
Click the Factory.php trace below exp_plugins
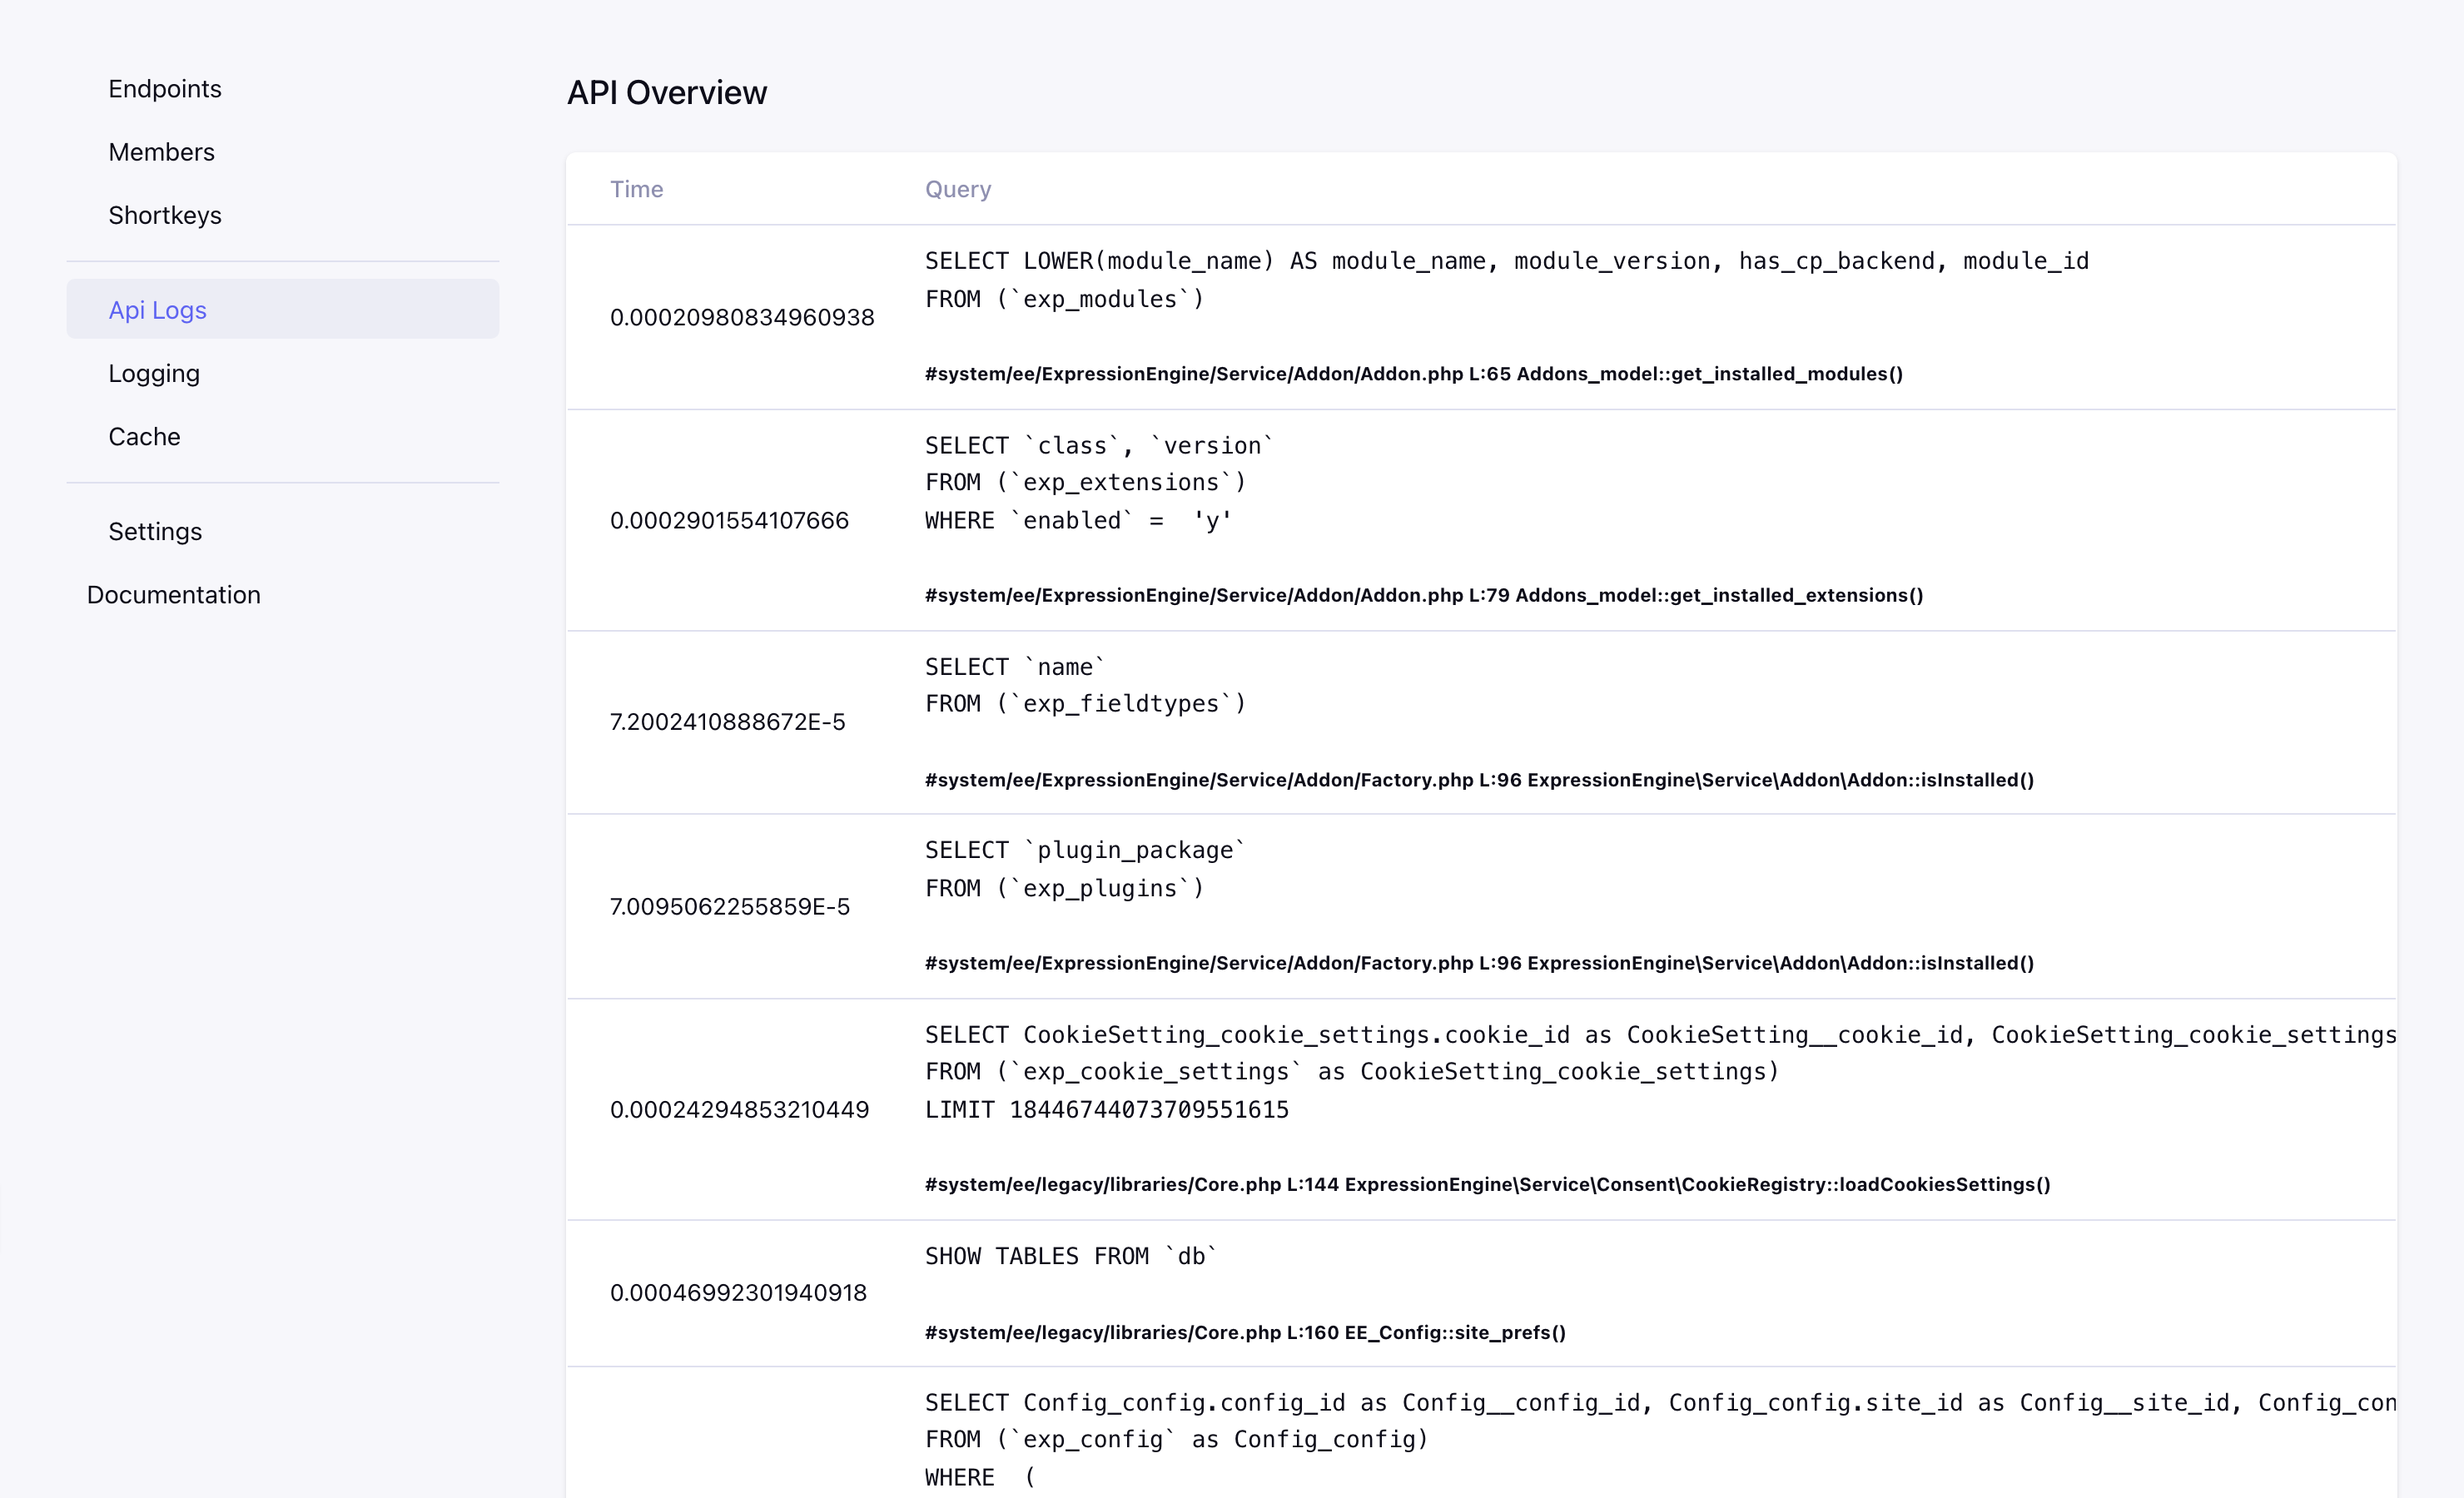click(x=1479, y=963)
